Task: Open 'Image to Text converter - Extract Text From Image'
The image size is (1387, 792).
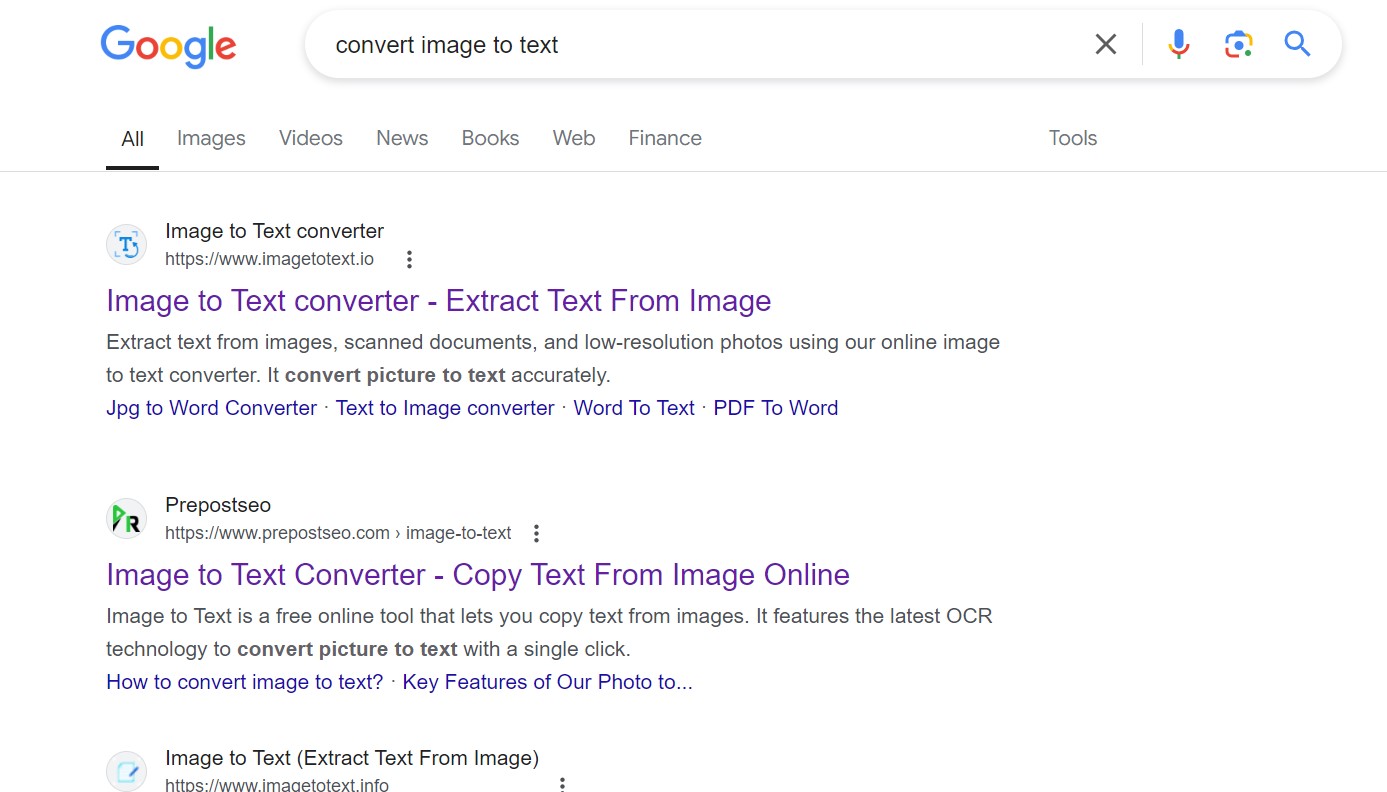Action: click(439, 301)
